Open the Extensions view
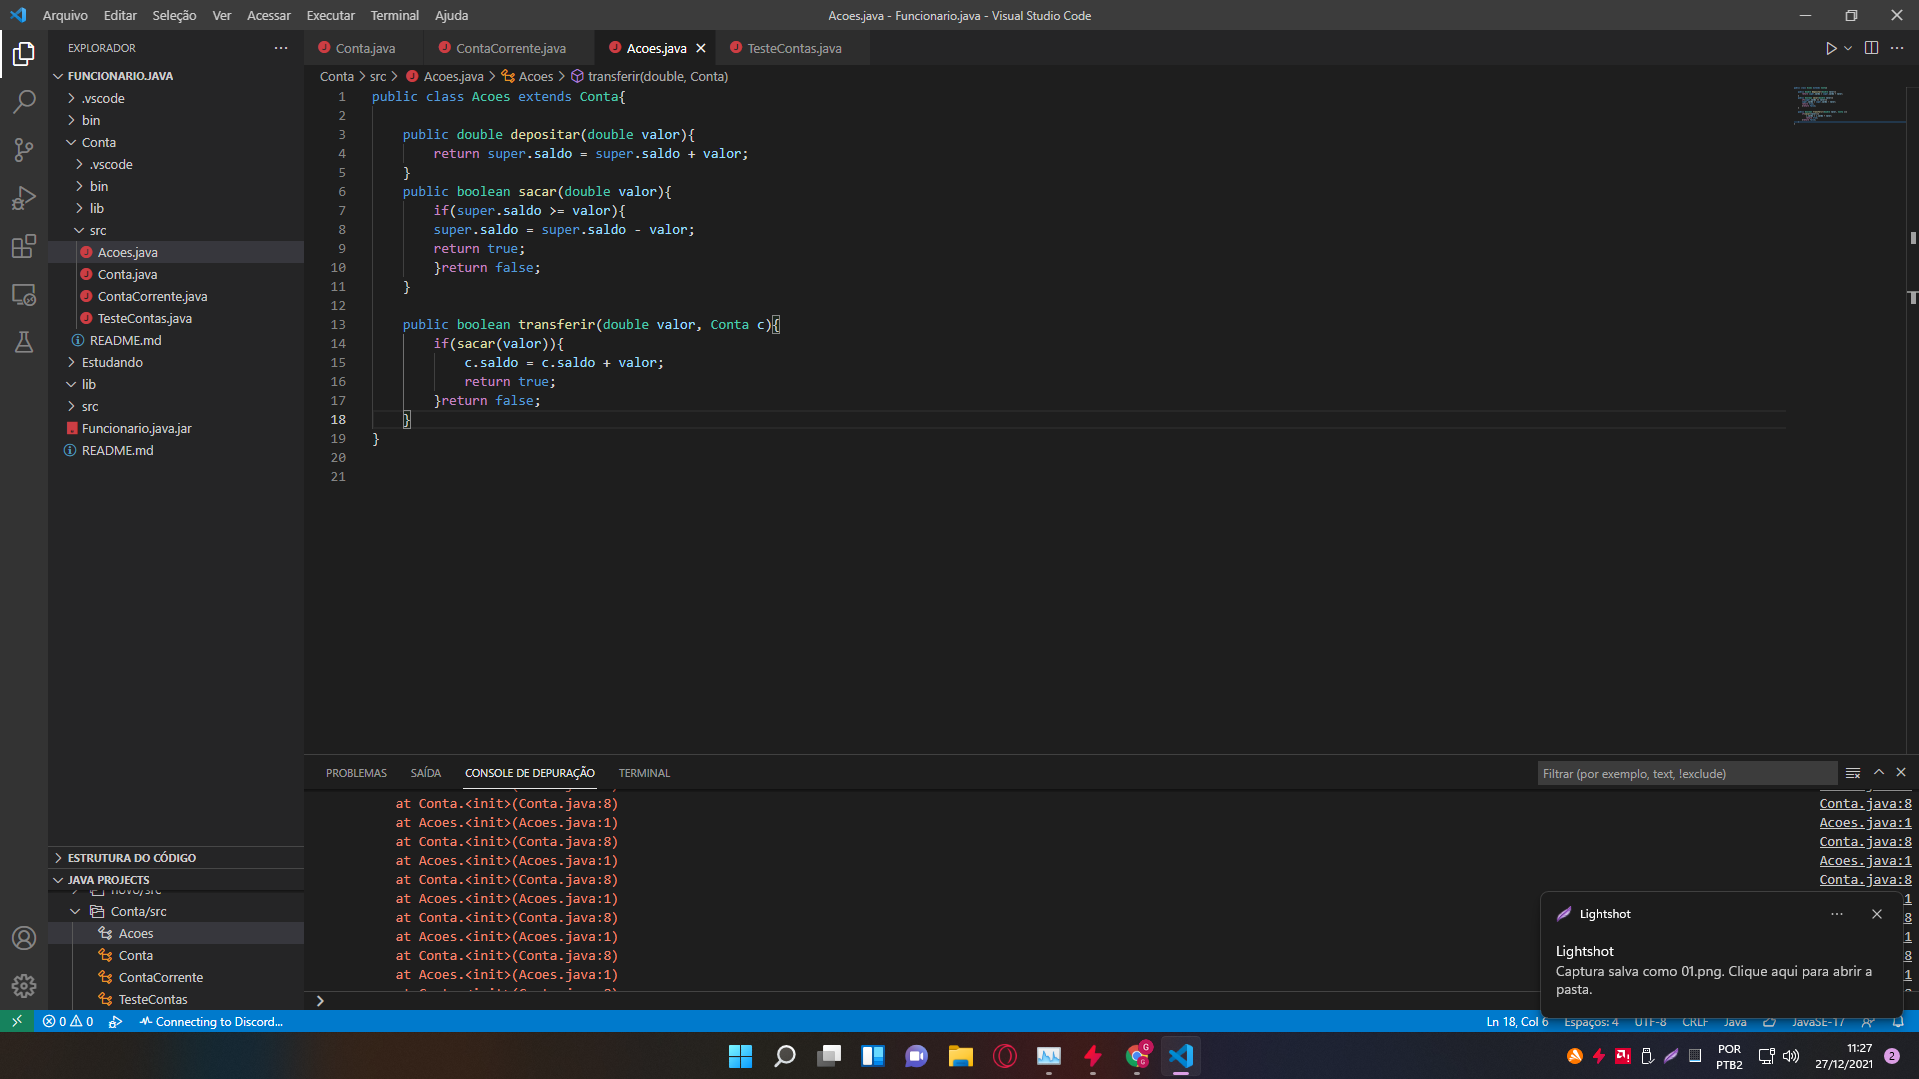The width and height of the screenshot is (1919, 1079). click(x=24, y=246)
